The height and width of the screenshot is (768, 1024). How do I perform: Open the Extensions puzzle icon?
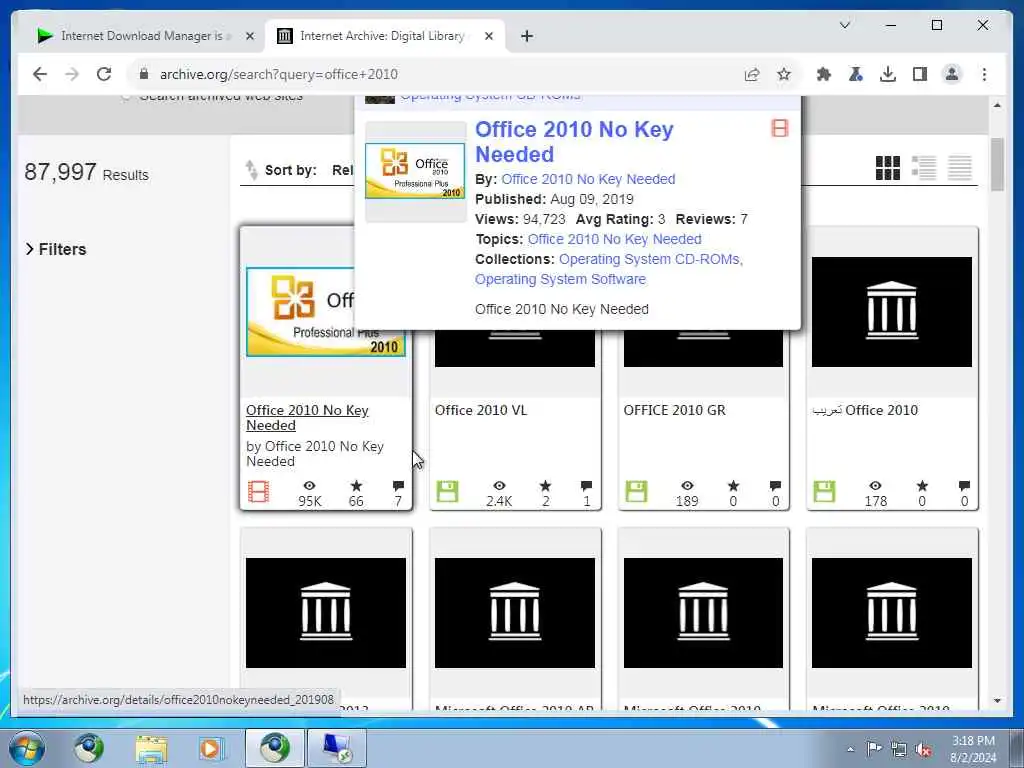824,74
